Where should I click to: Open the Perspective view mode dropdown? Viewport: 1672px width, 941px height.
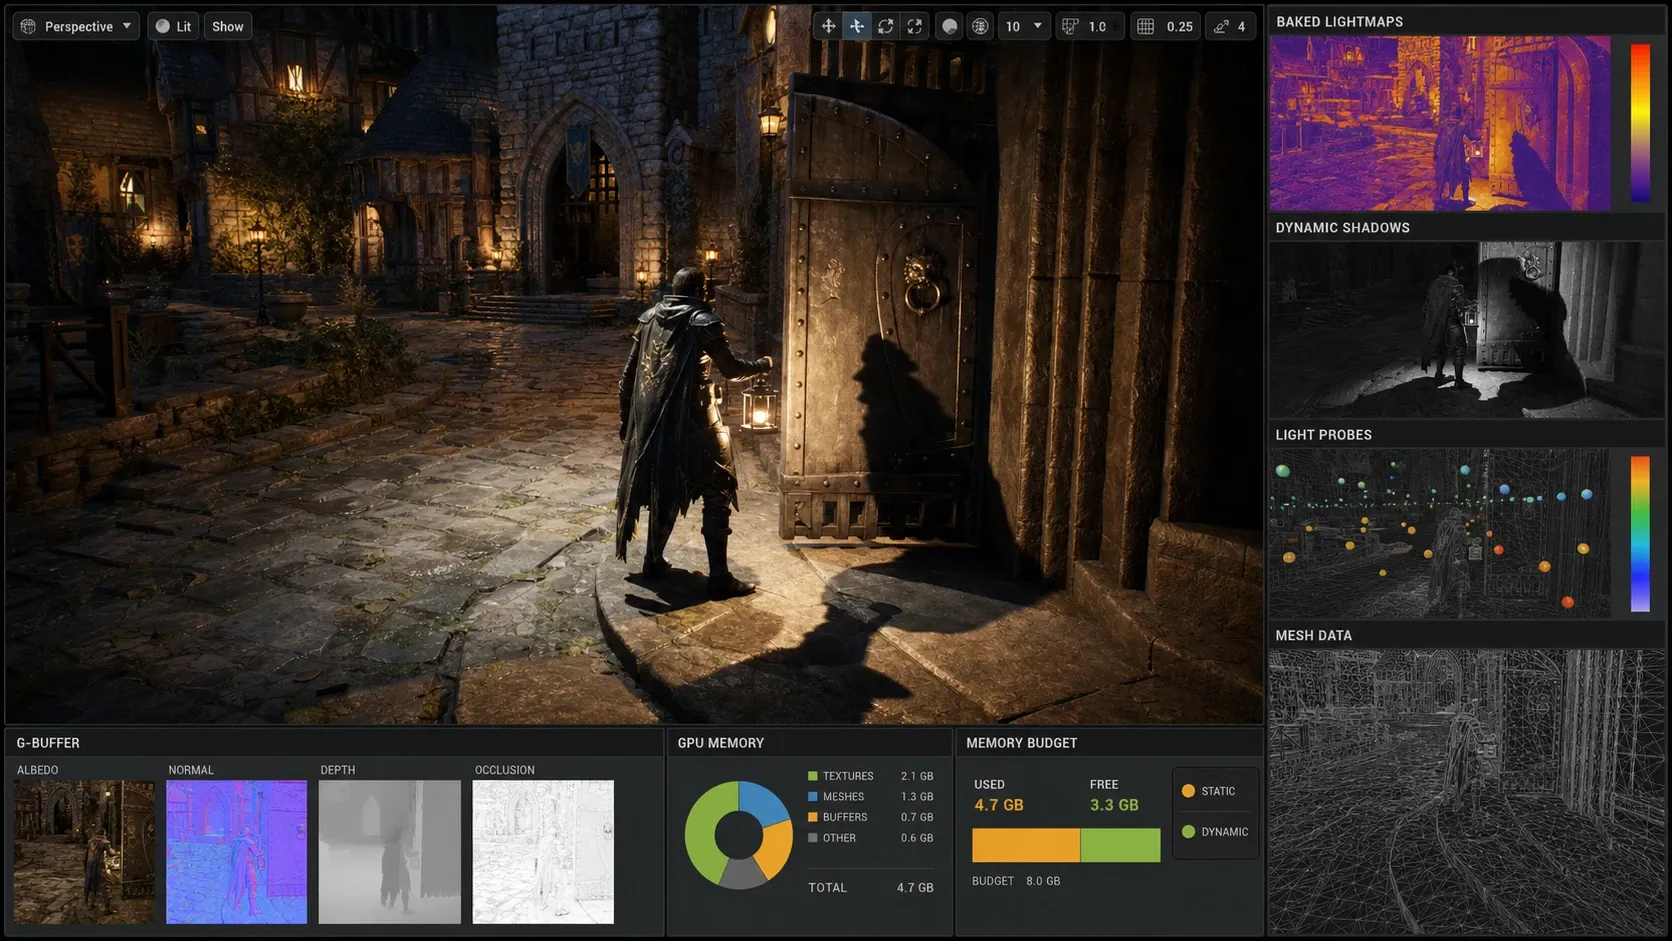tap(76, 26)
